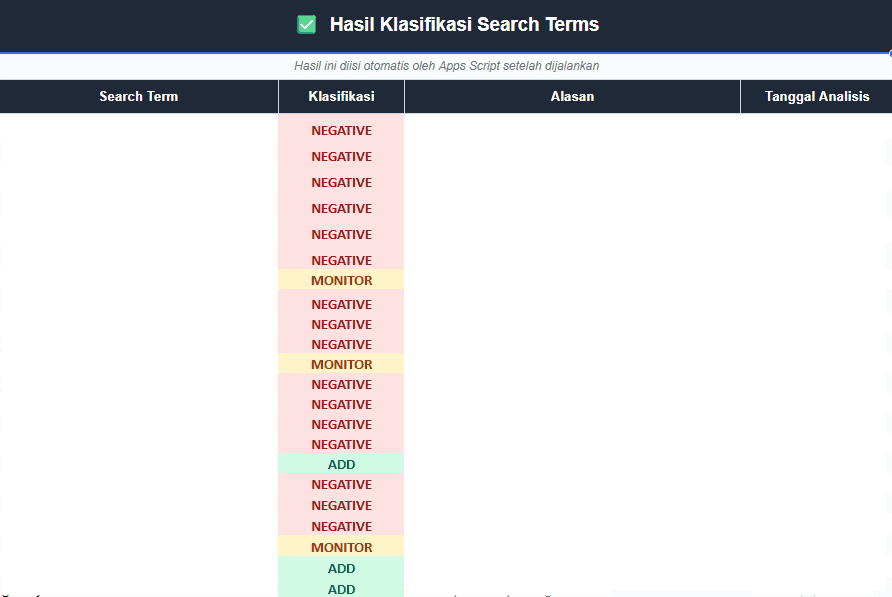Click the first MONITOR cell from the top

(x=341, y=280)
